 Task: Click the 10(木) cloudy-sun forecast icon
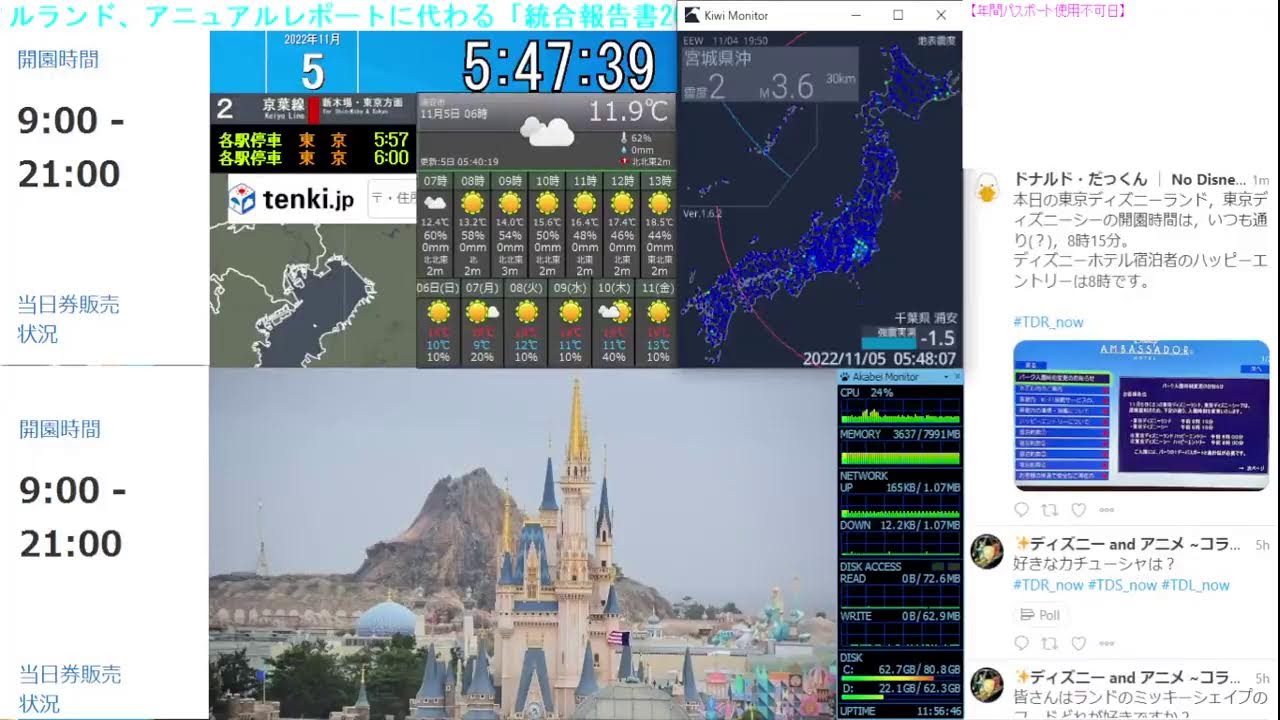pos(613,311)
